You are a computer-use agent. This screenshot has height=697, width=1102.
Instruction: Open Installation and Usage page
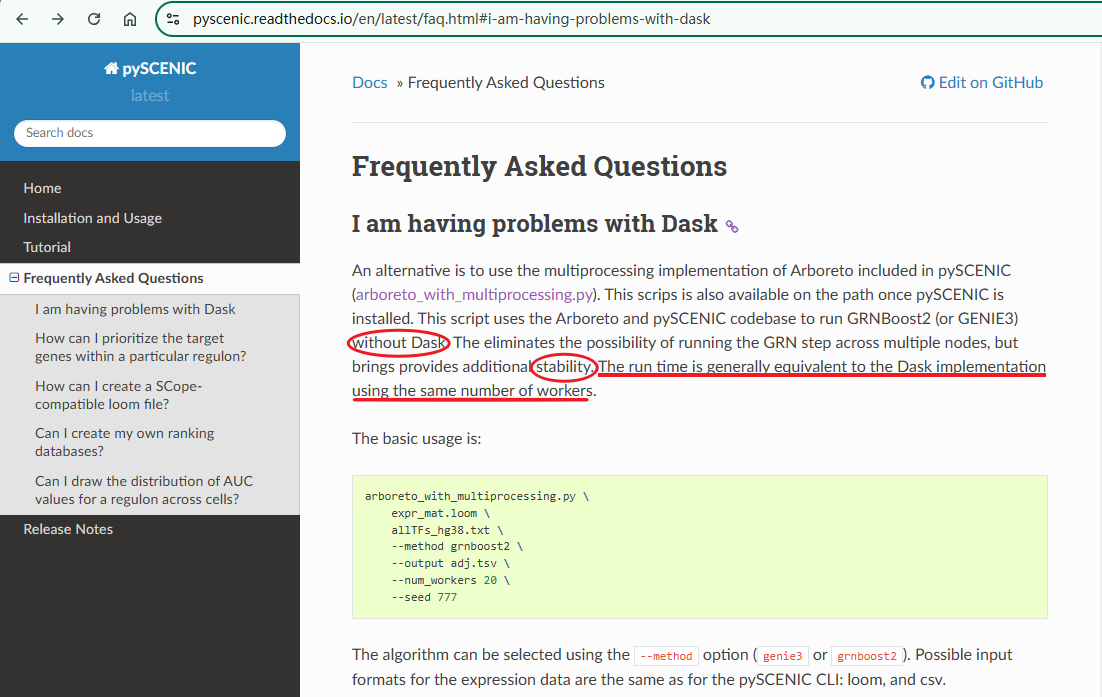[92, 218]
